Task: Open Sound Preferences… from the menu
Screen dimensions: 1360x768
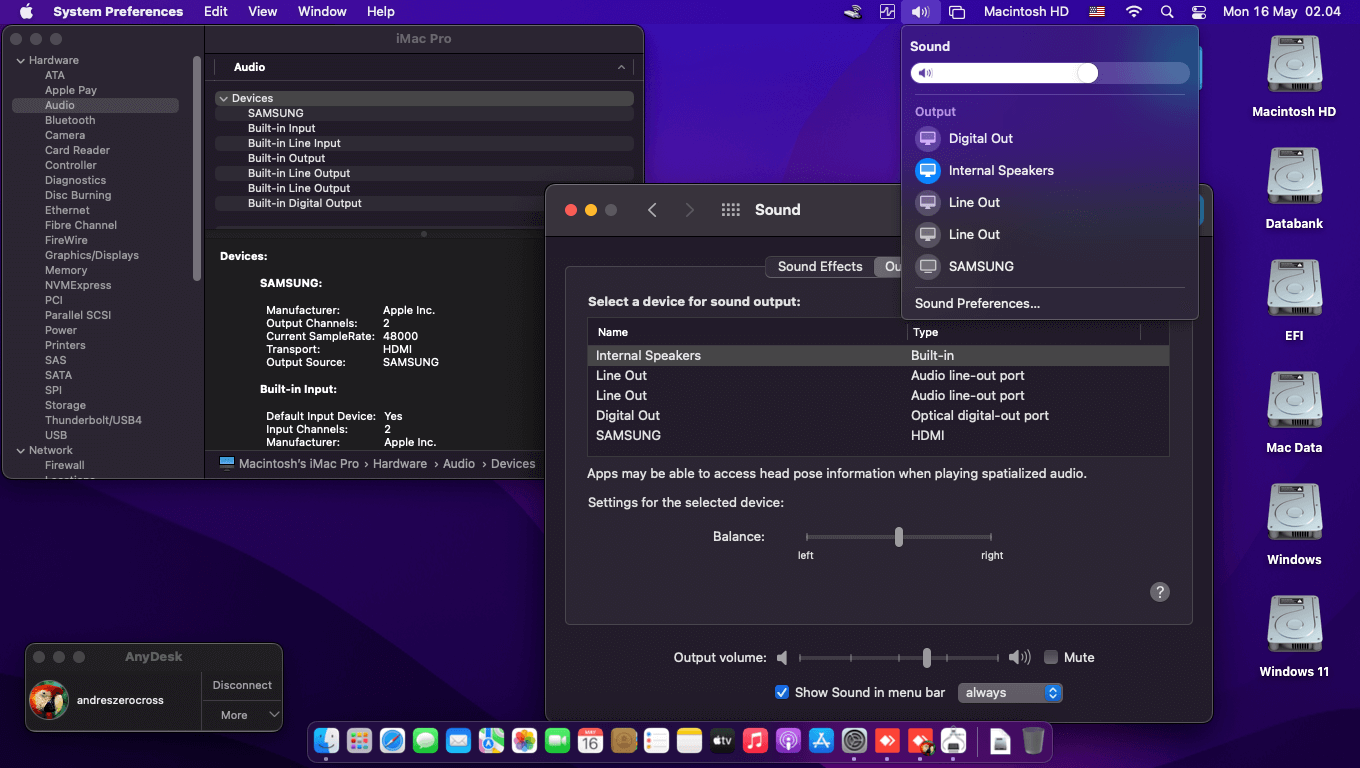Action: coord(977,304)
